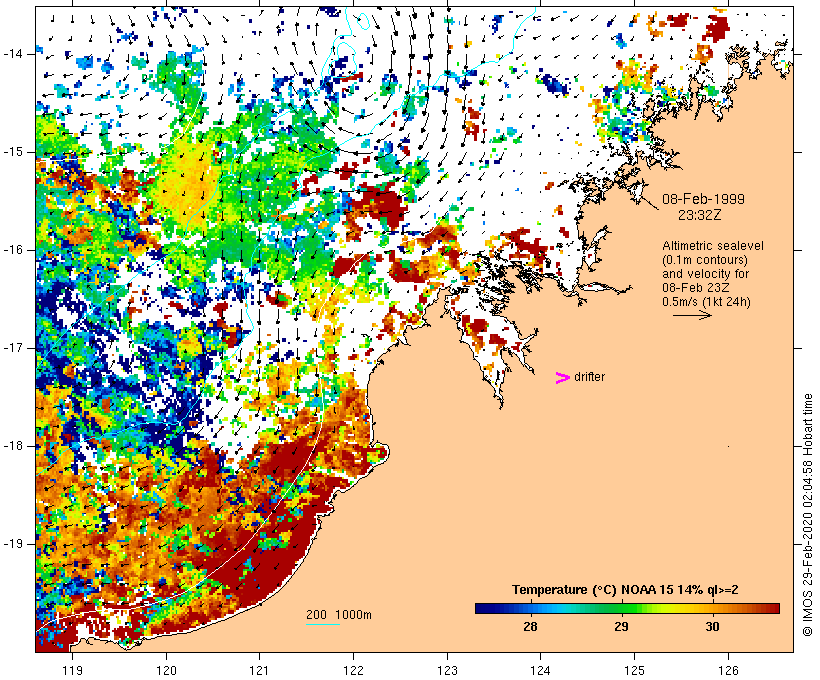Click latitude axis label -18

click(x=13, y=446)
